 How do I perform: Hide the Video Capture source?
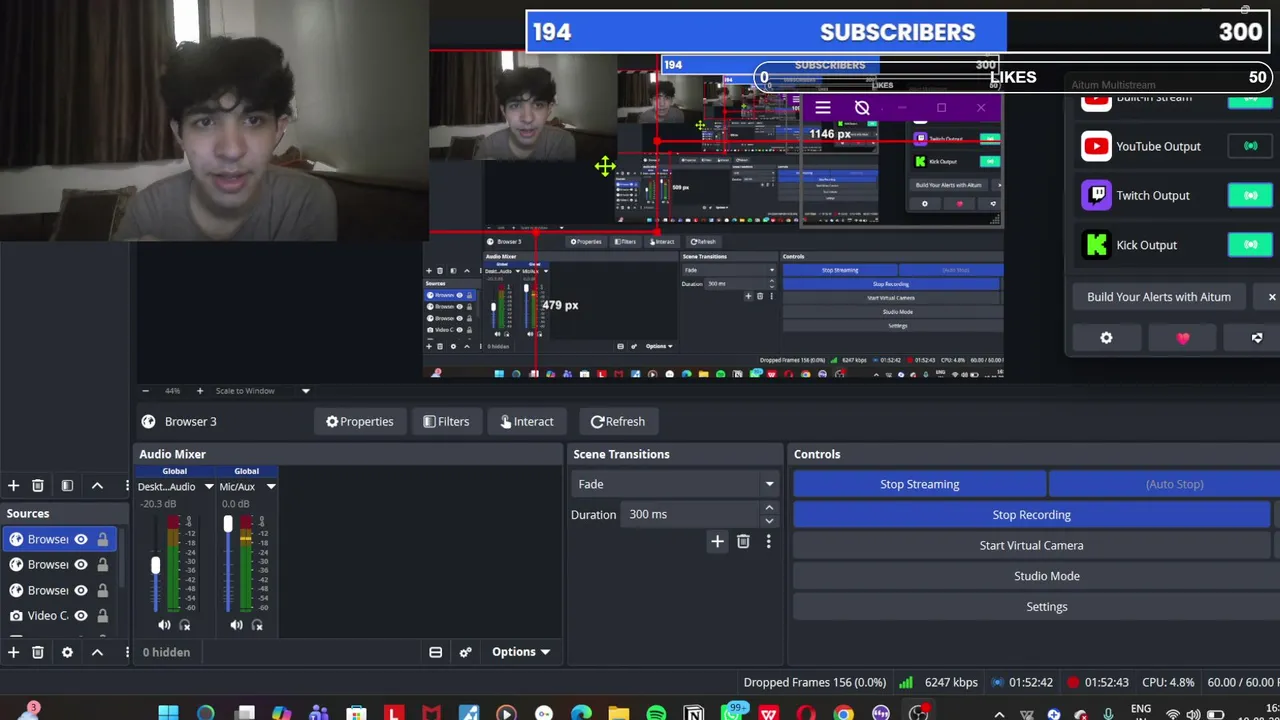click(81, 616)
